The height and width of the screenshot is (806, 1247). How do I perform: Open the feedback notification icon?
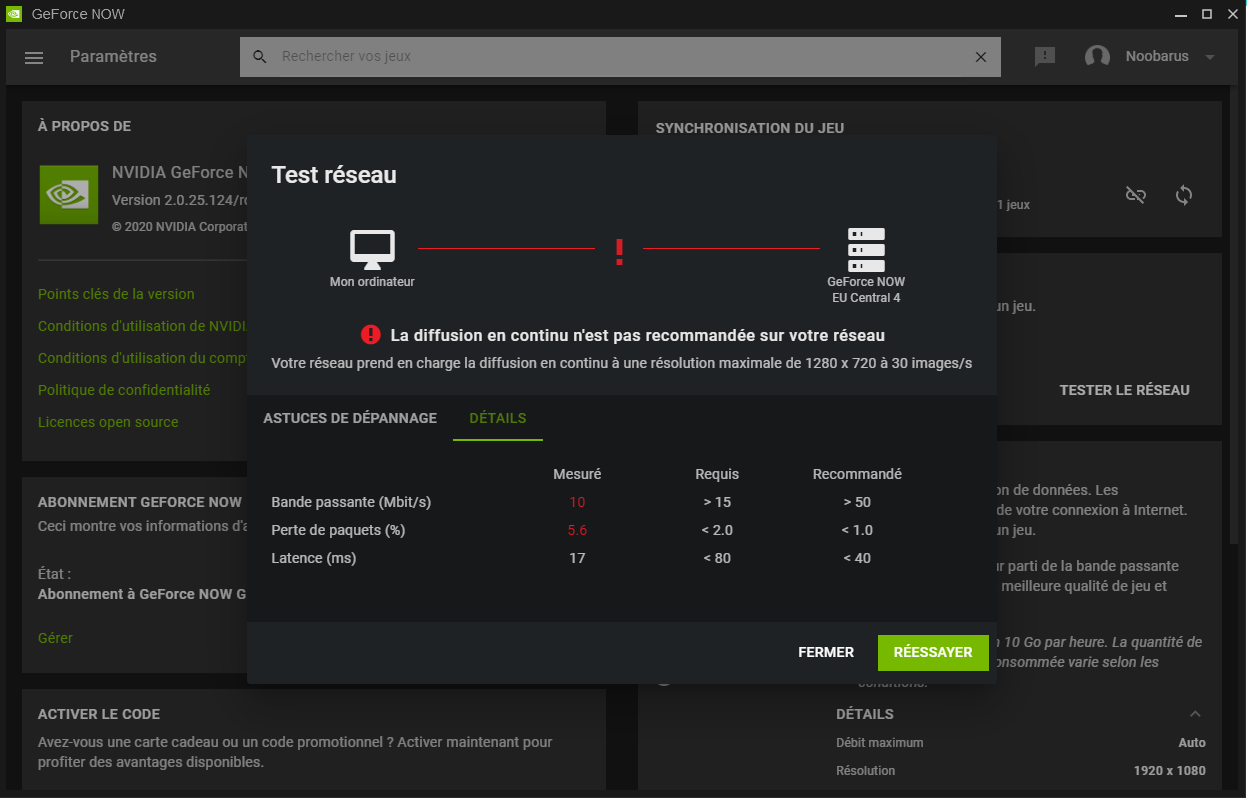click(x=1045, y=57)
